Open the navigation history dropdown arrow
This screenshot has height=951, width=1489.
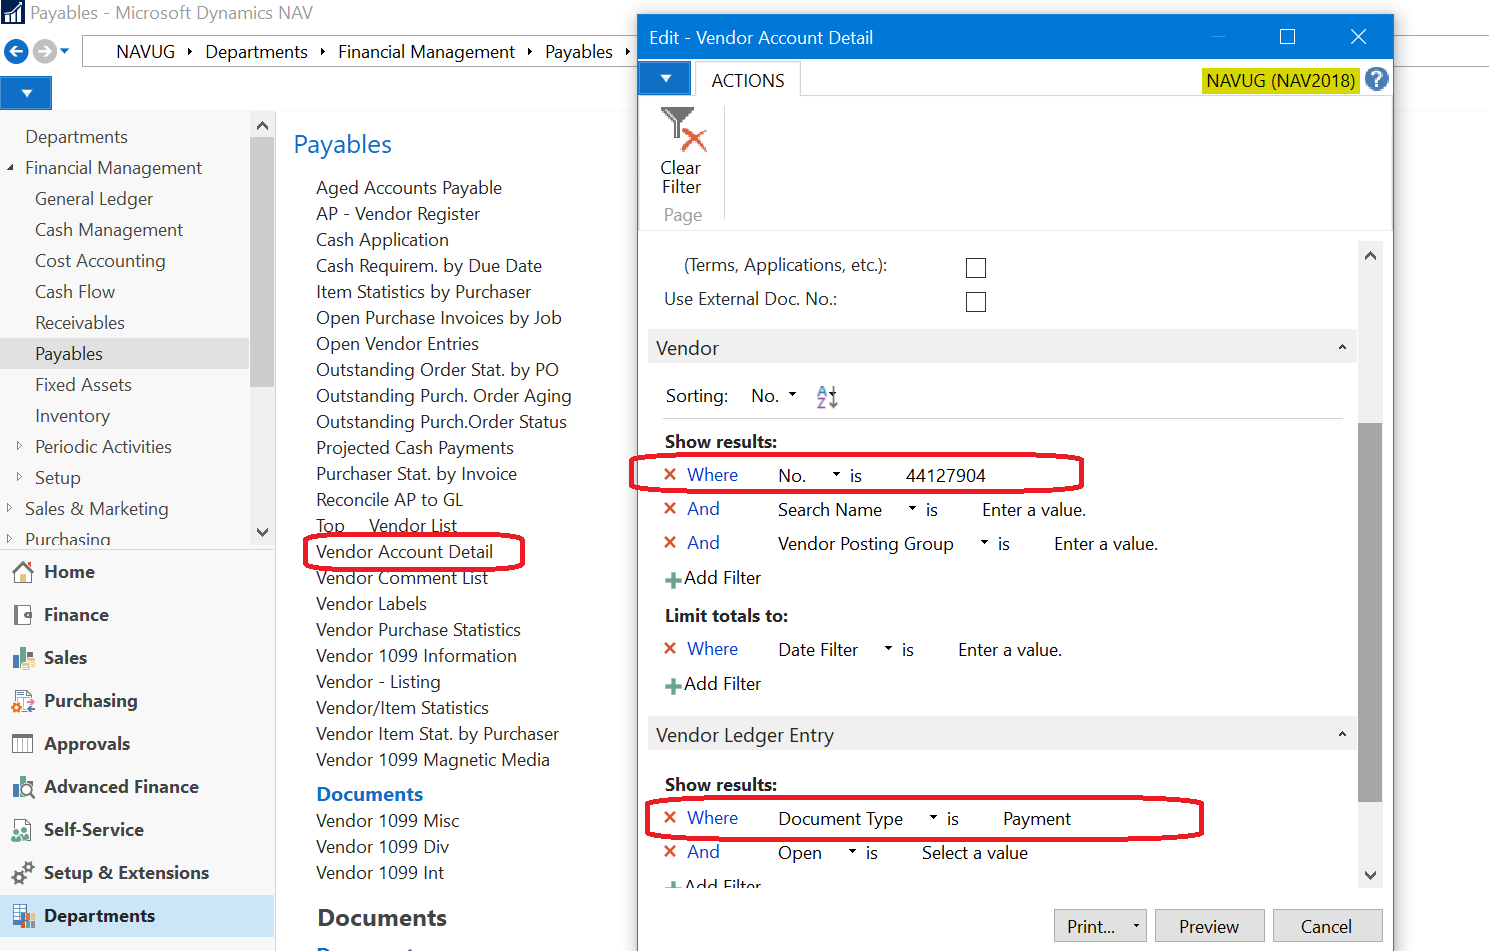tap(65, 51)
